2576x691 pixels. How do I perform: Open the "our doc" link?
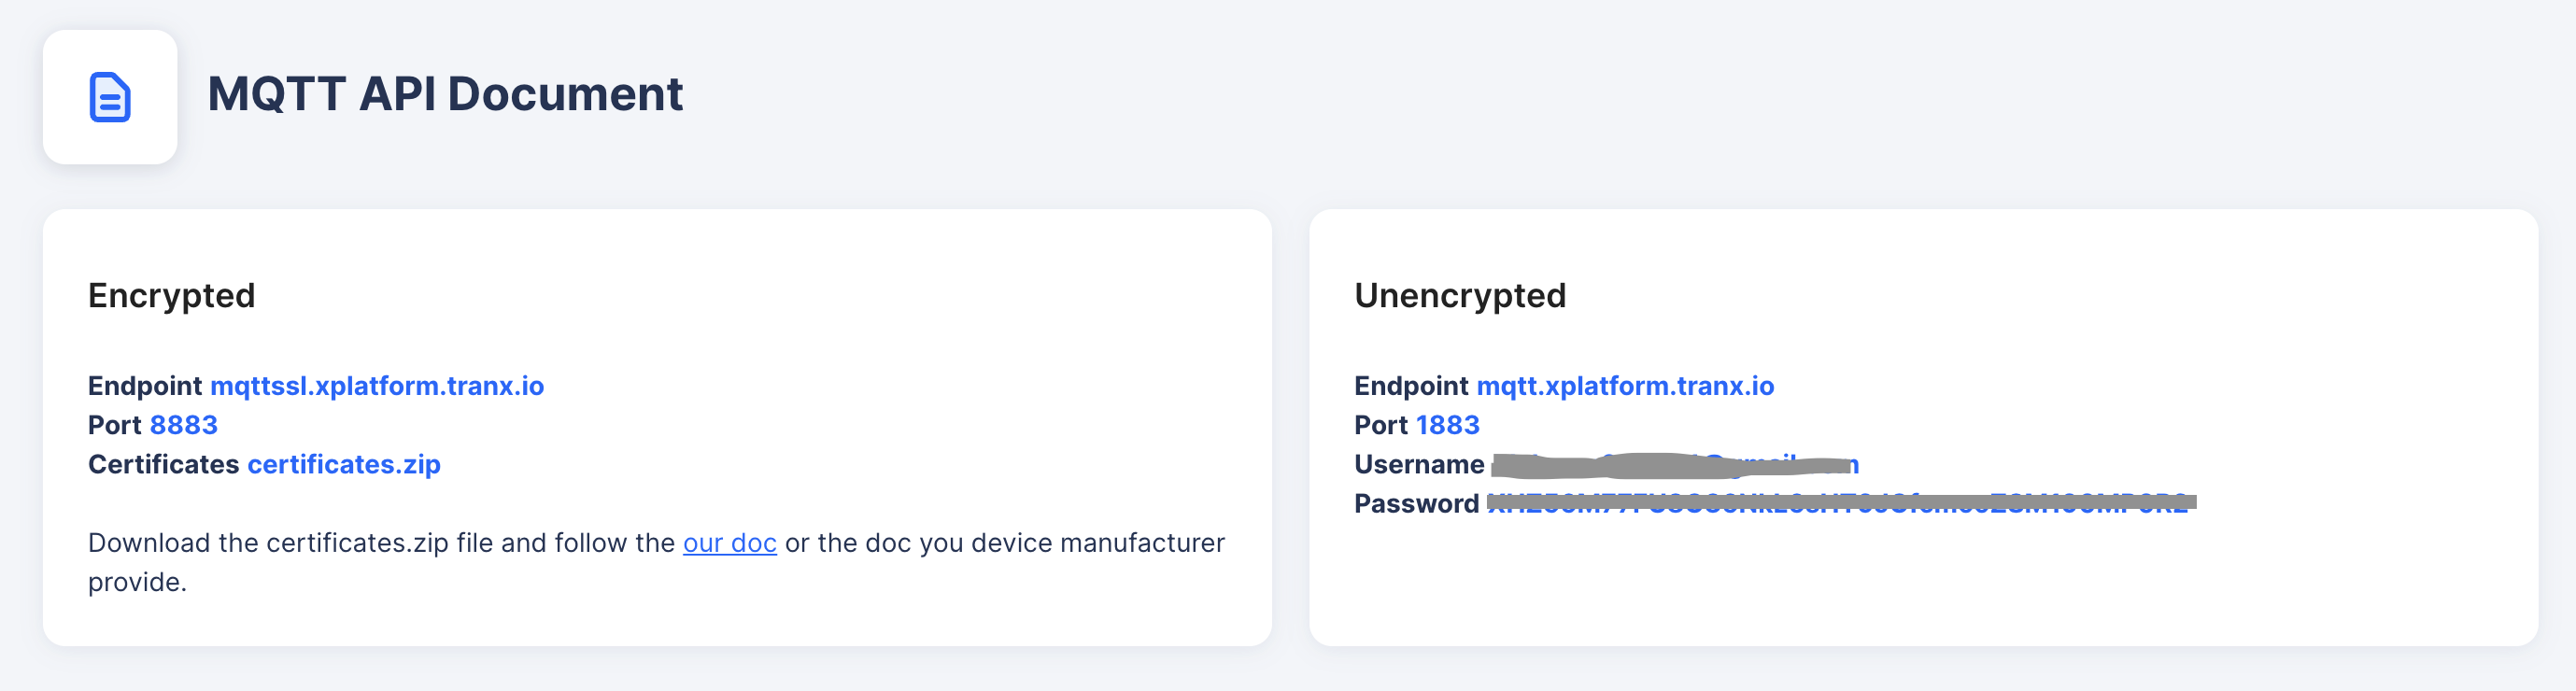click(x=729, y=543)
